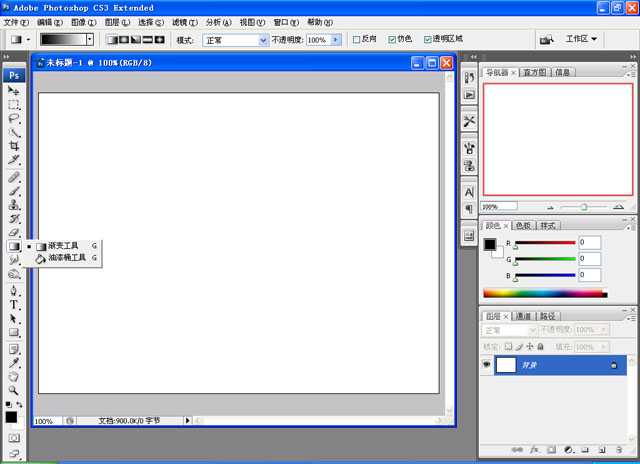
Task: Click the Gradient tool in toolbox
Action: click(x=13, y=246)
